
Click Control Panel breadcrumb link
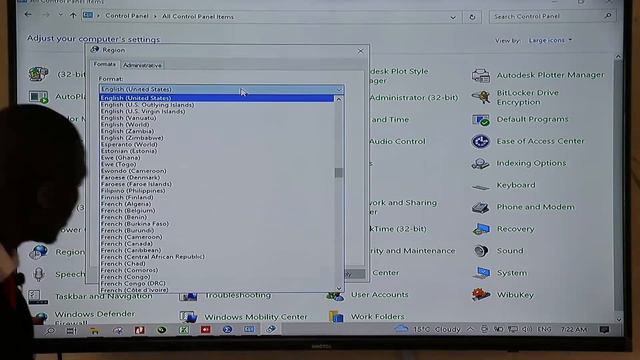click(127, 16)
